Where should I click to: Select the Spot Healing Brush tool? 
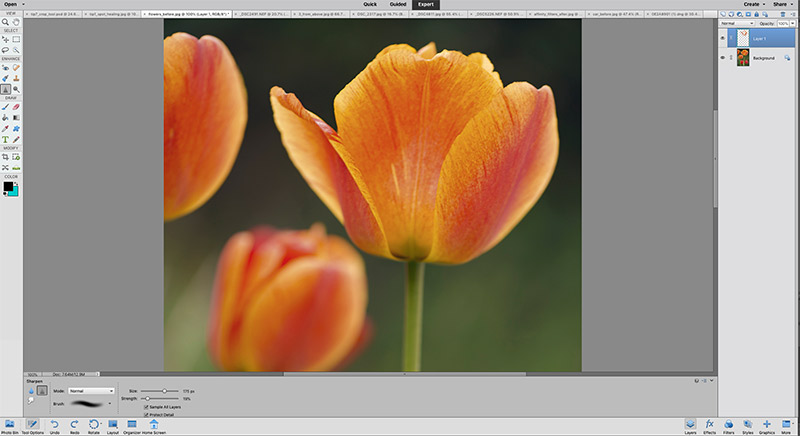[16, 67]
